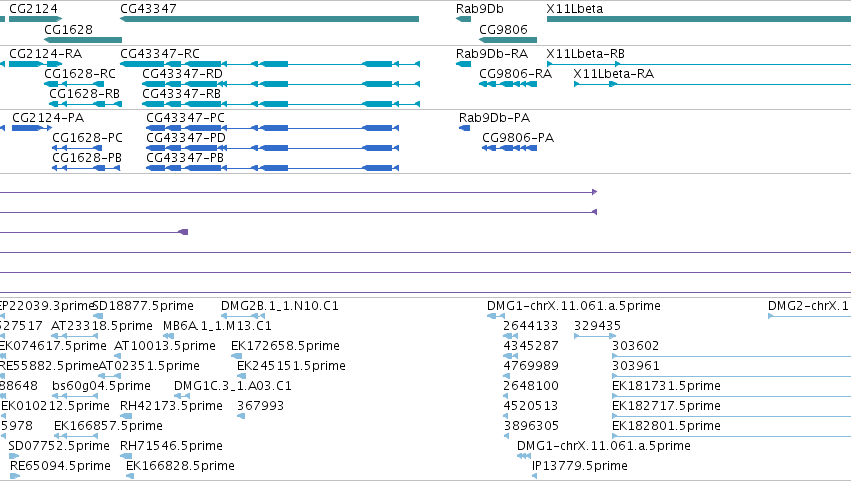
Task: Select EST label MB6A.1_1.M13.C1
Action: [217, 326]
